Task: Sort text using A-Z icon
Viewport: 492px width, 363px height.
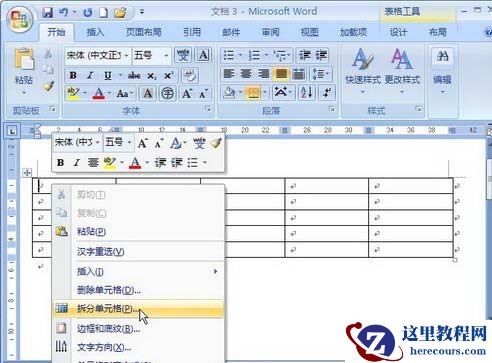Action: 306,92
